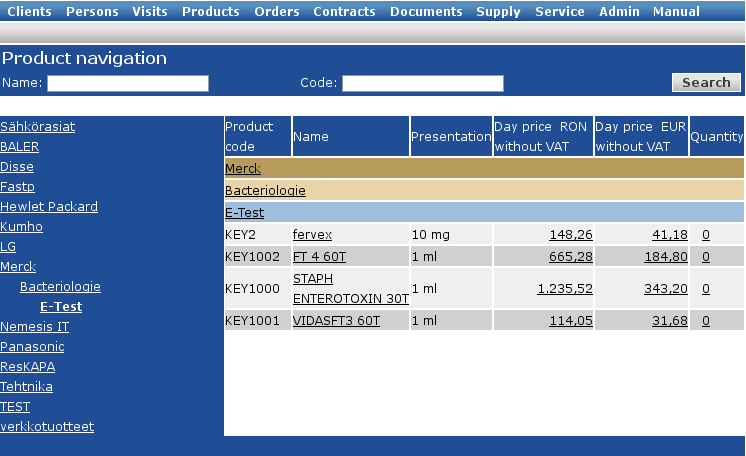Select Disse in the category tree
Image resolution: width=746 pixels, height=456 pixels.
click(x=17, y=167)
